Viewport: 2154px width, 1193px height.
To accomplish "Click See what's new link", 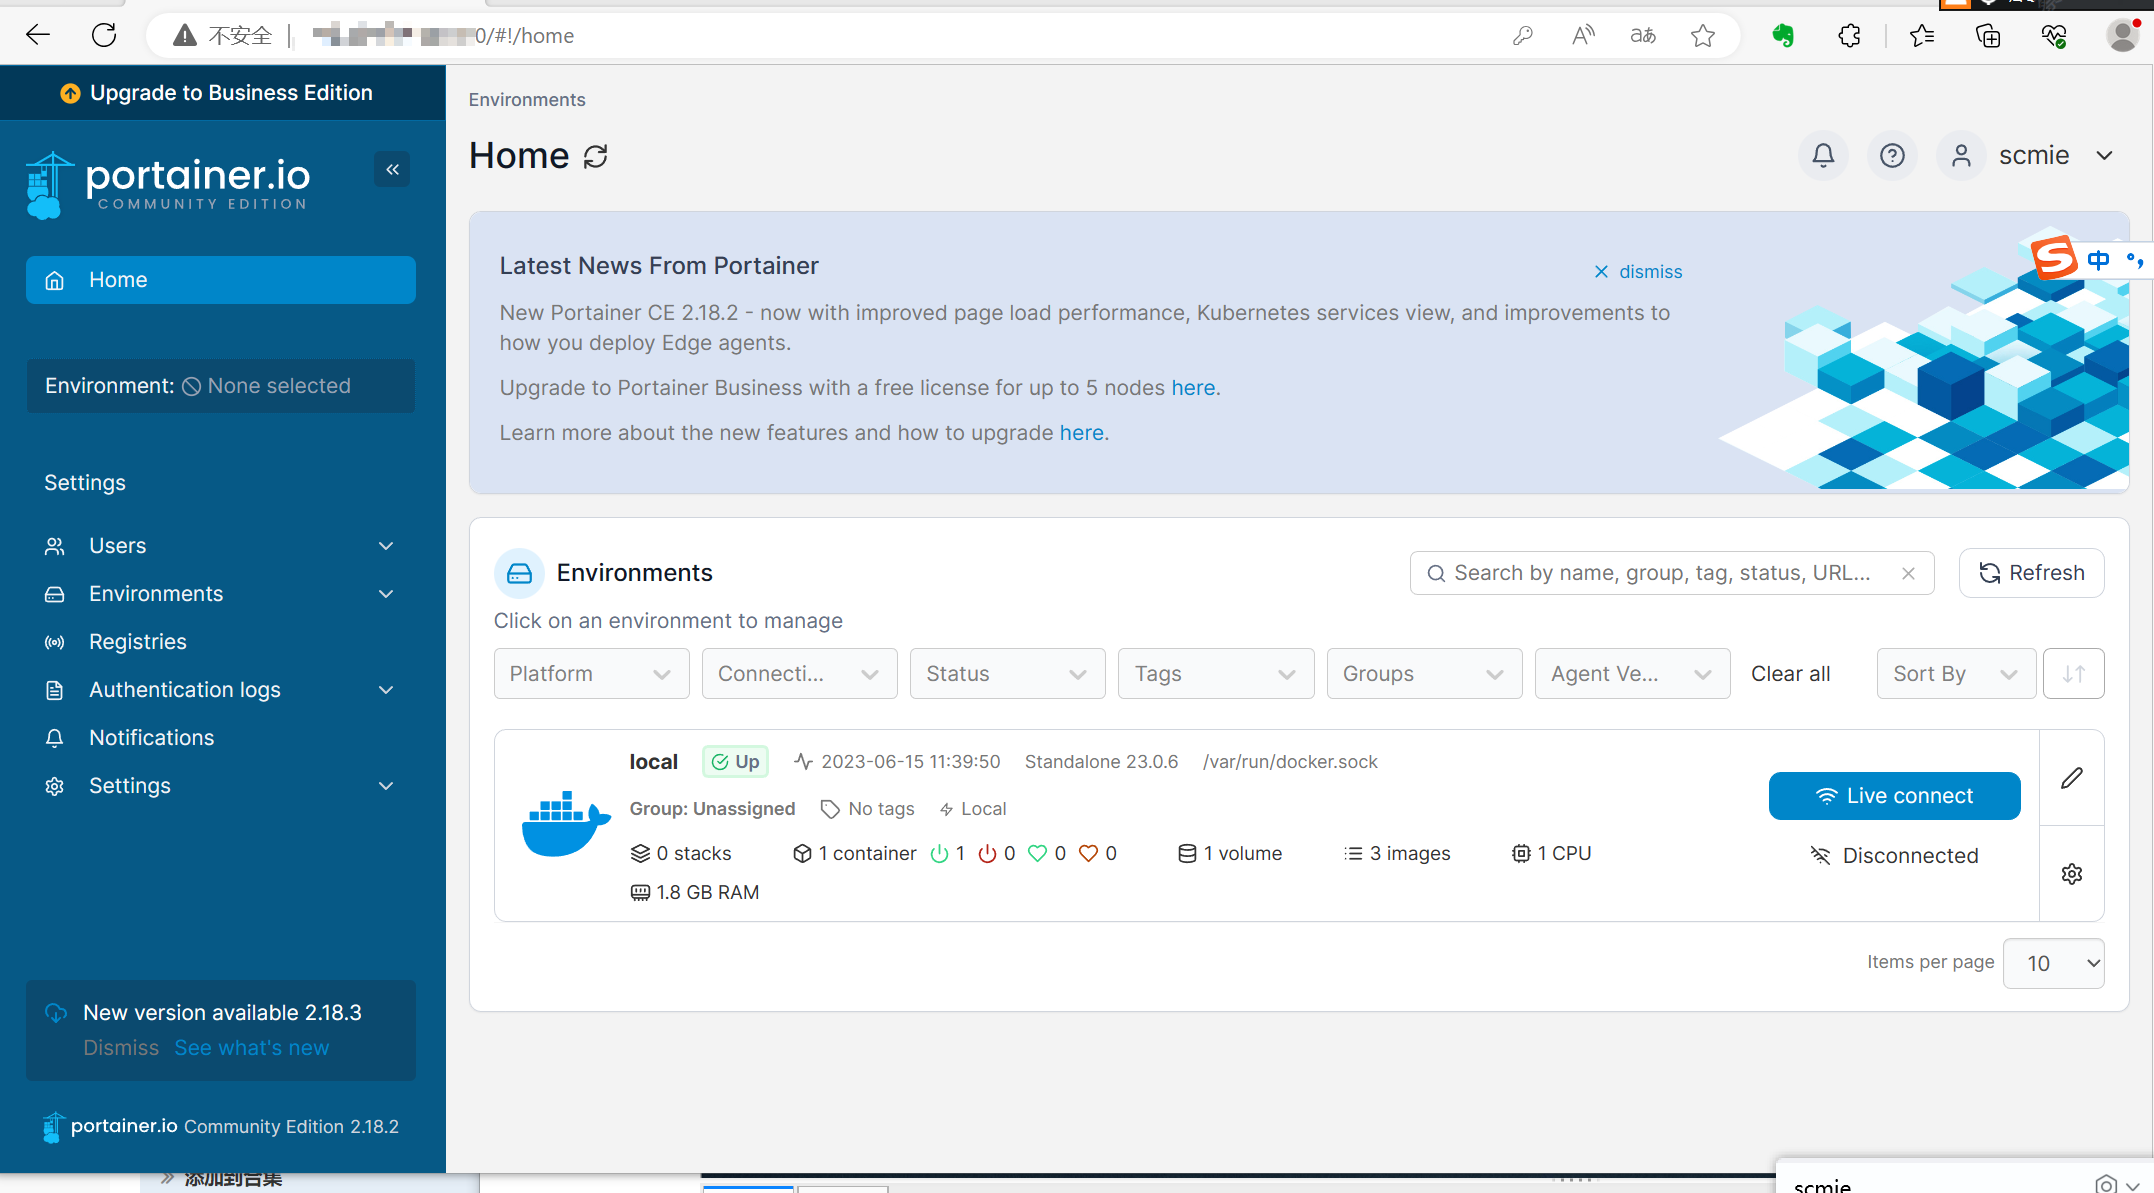I will click(252, 1048).
